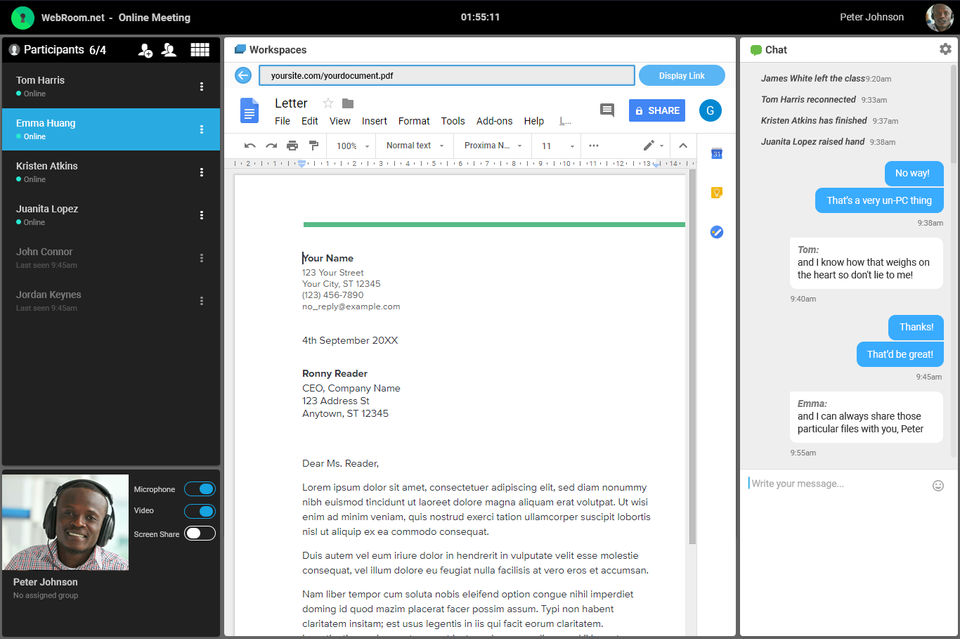The image size is (960, 639).
Task: Open the emoji picker in chat
Action: click(938, 485)
